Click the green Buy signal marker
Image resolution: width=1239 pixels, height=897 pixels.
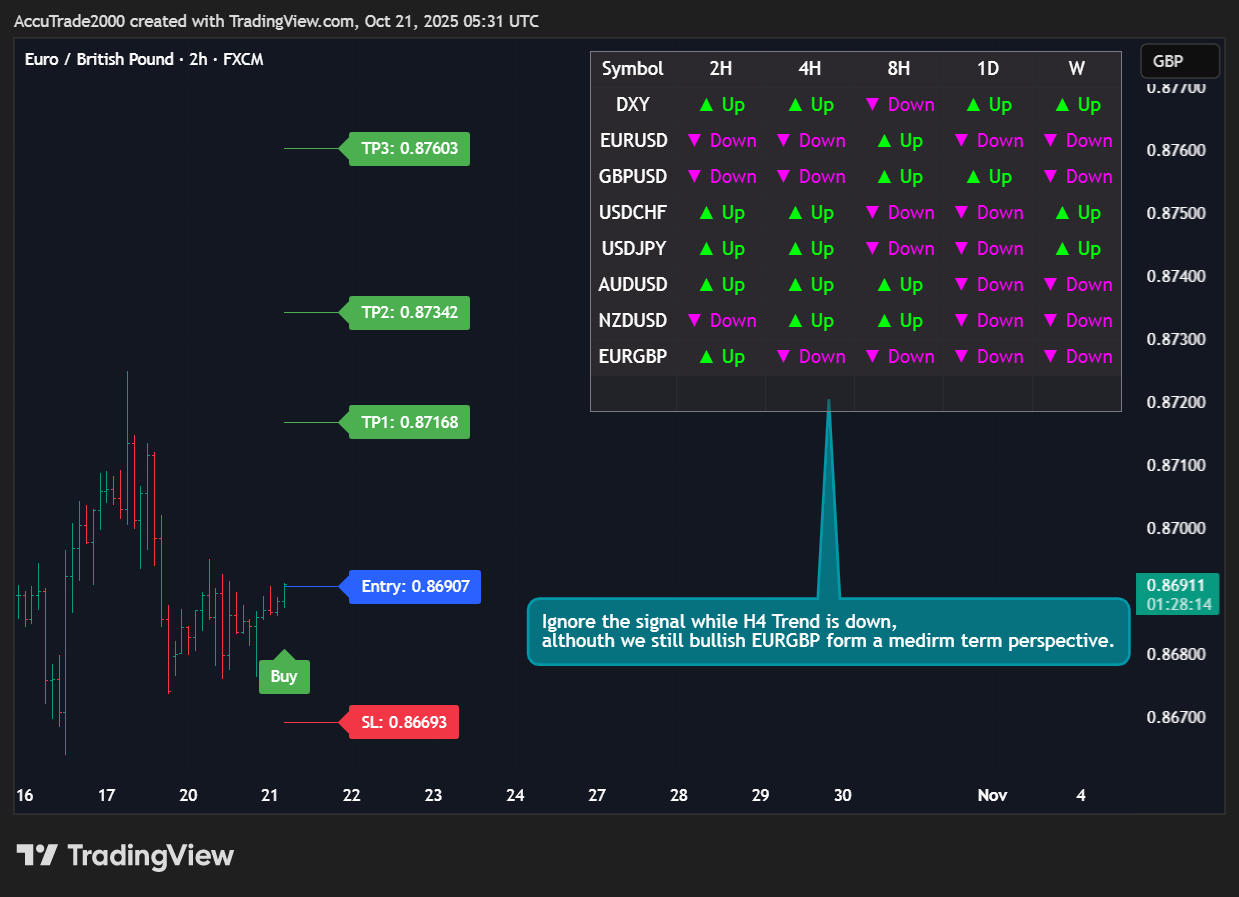click(284, 676)
